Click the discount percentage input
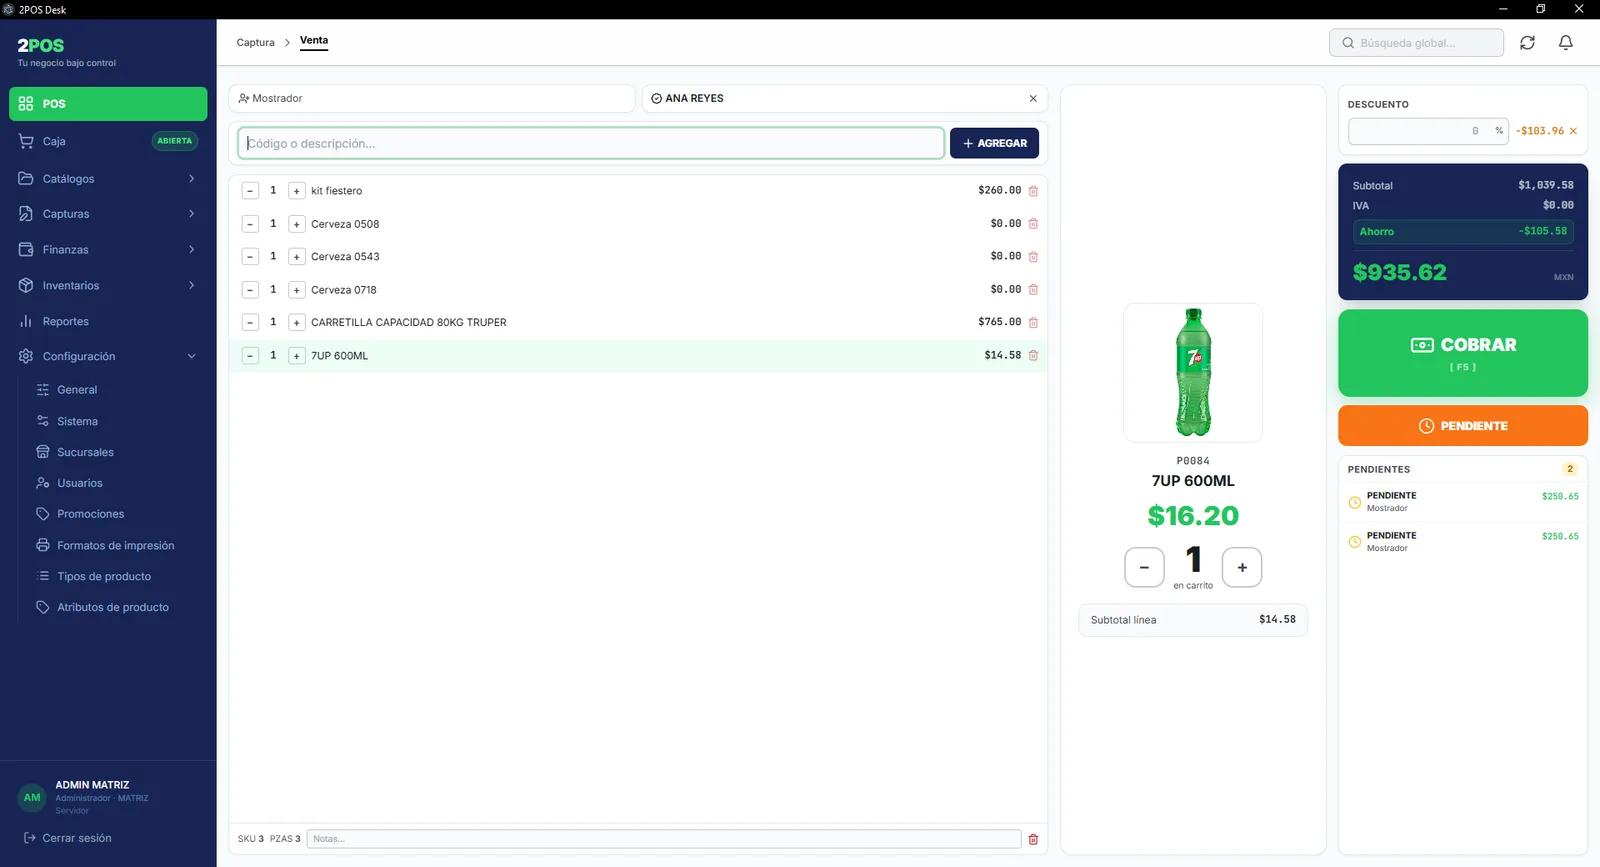The width and height of the screenshot is (1600, 867). pyautogui.click(x=1428, y=131)
